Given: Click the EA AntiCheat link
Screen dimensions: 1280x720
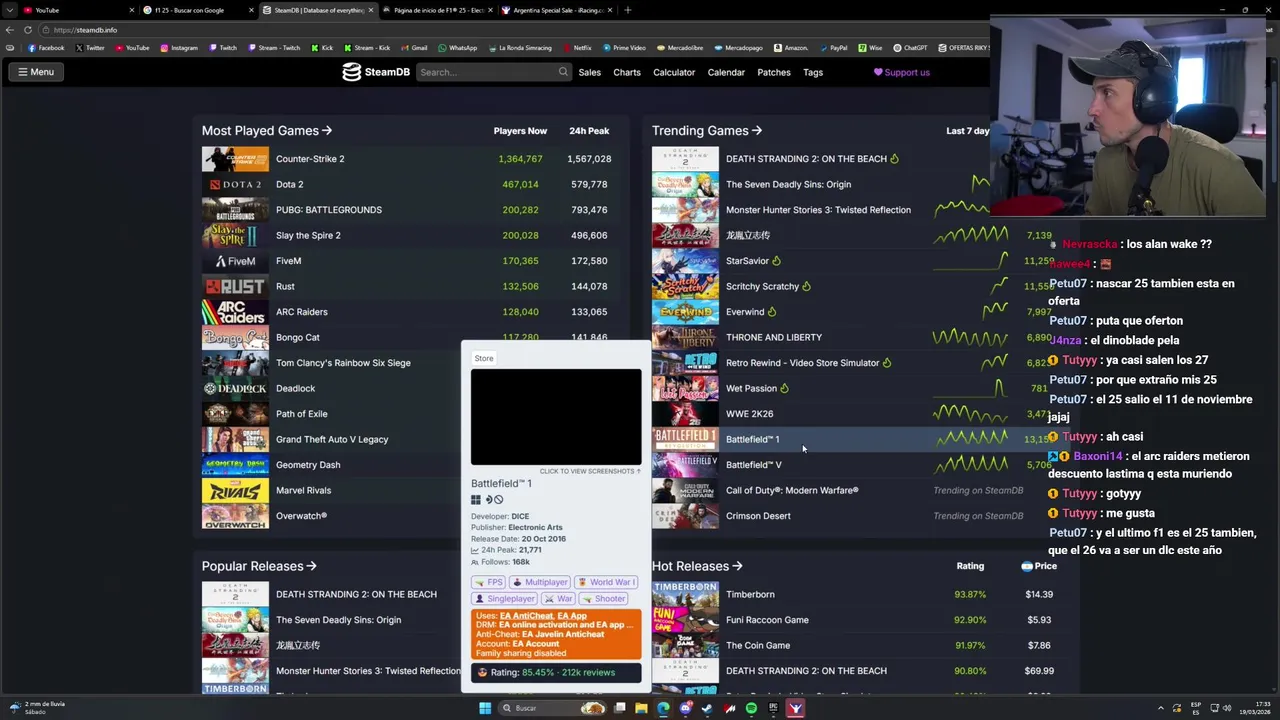Looking at the screenshot, I should pyautogui.click(x=526, y=616).
